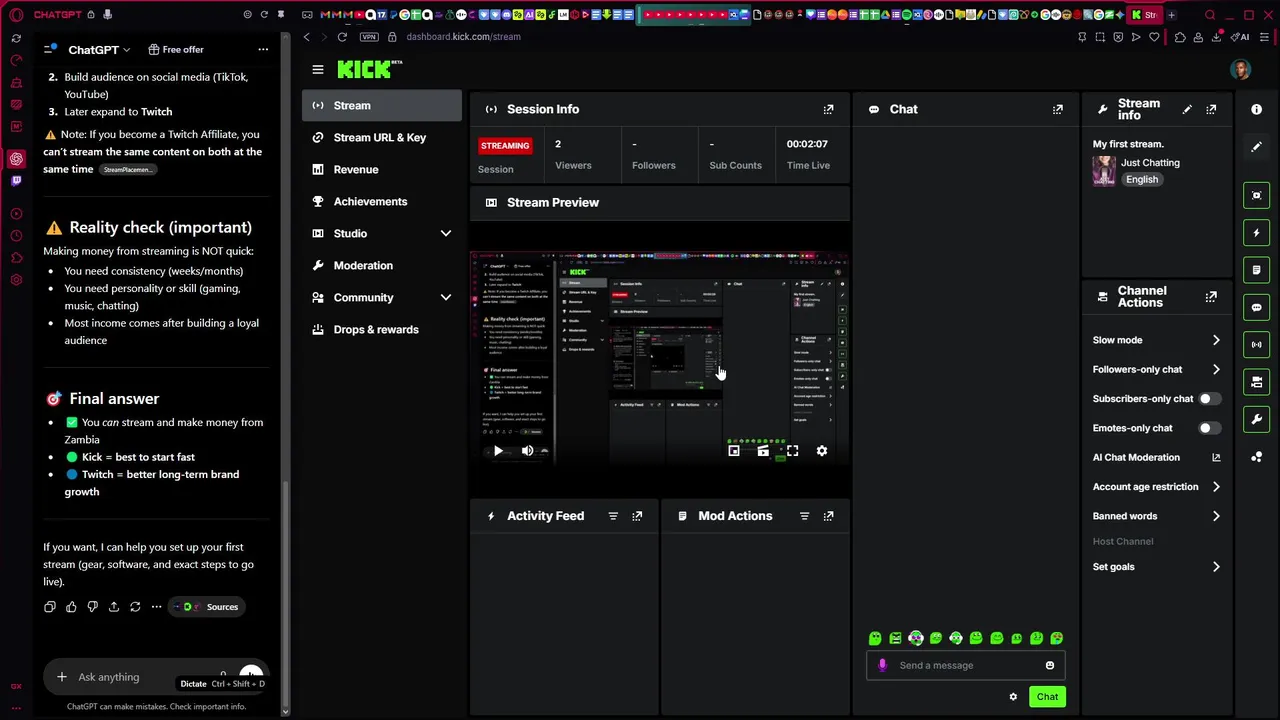Image resolution: width=1280 pixels, height=720 pixels.
Task: Open ChatGPT panel more options
Action: [x=263, y=50]
